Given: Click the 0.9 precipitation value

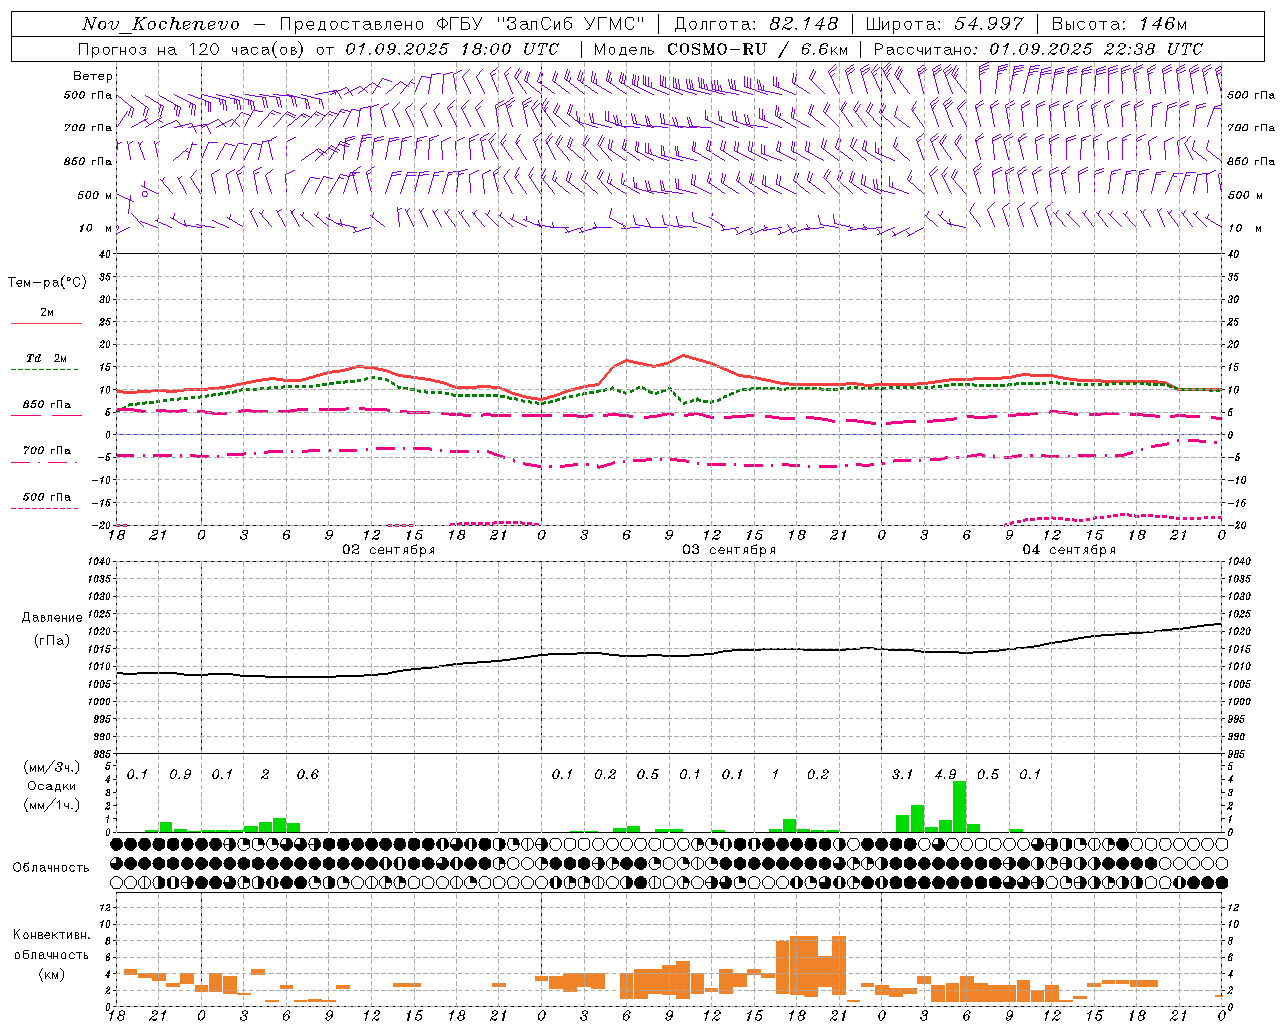Looking at the screenshot, I should (x=180, y=775).
